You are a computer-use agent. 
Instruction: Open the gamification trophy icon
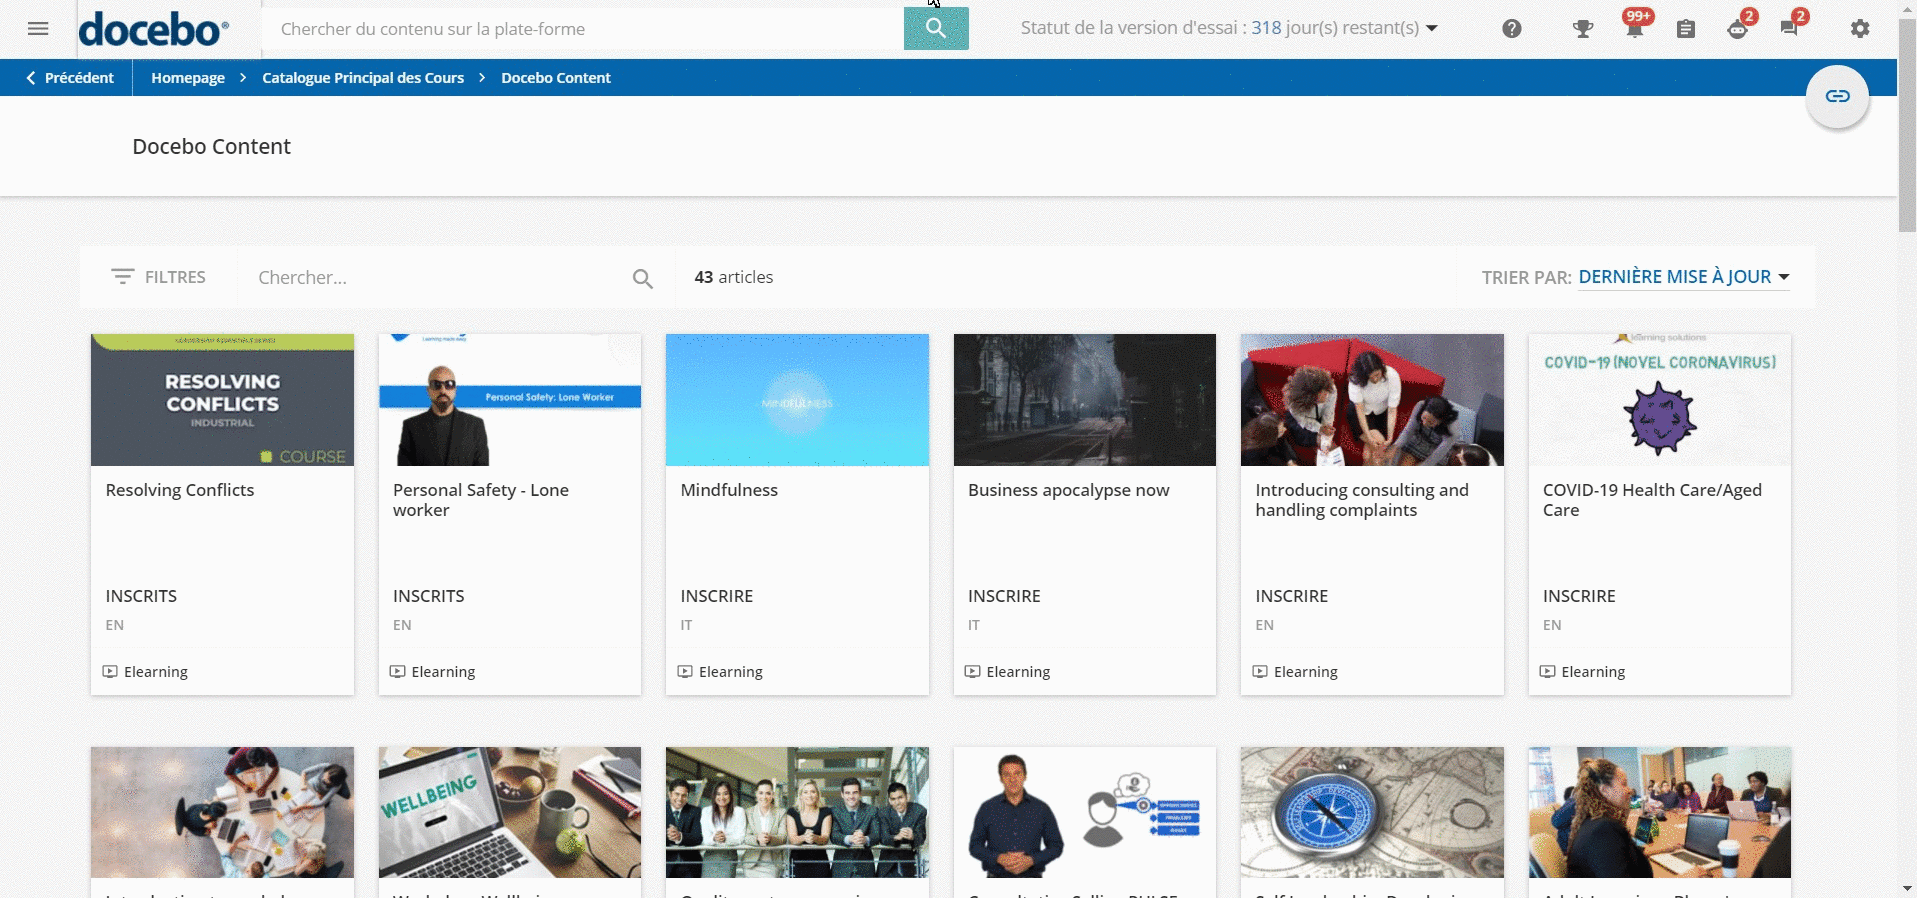coord(1583,29)
